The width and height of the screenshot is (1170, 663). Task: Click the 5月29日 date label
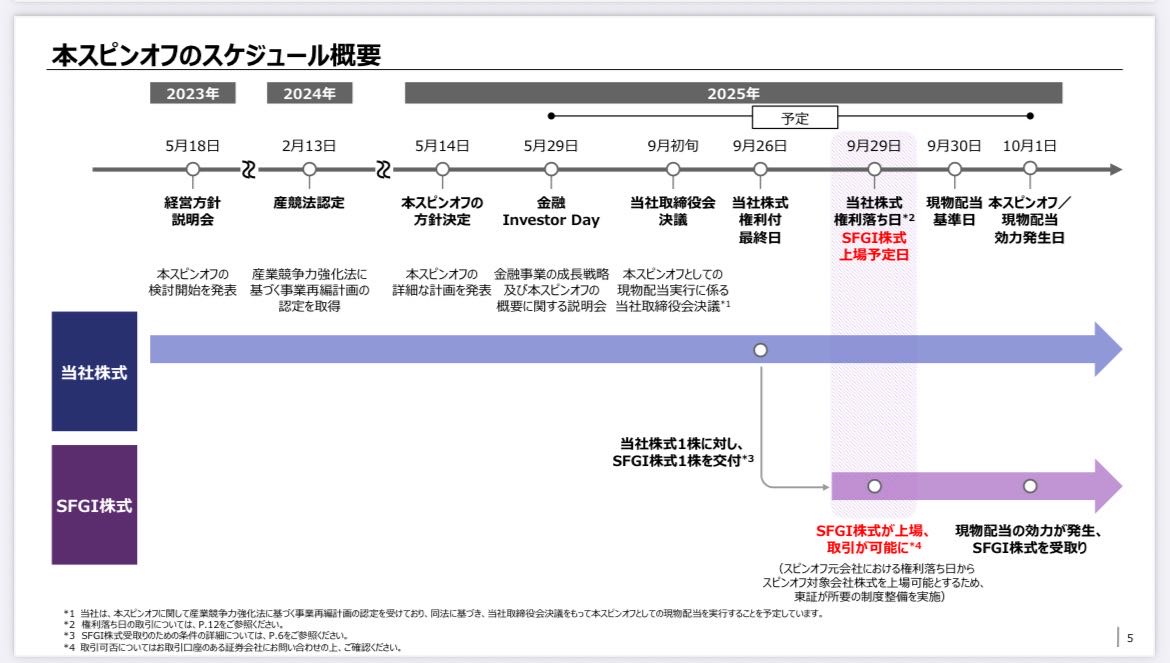pyautogui.click(x=551, y=145)
